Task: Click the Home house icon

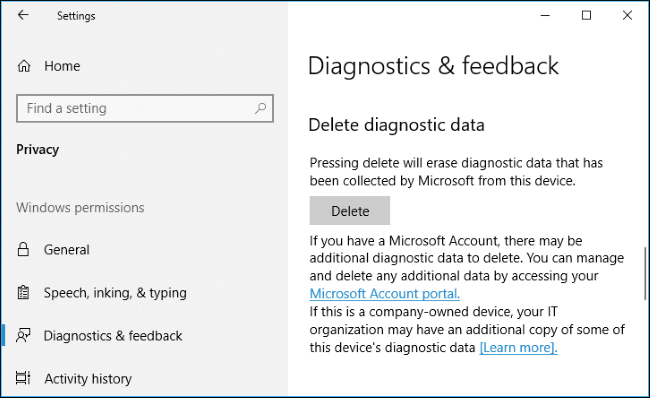Action: click(24, 66)
